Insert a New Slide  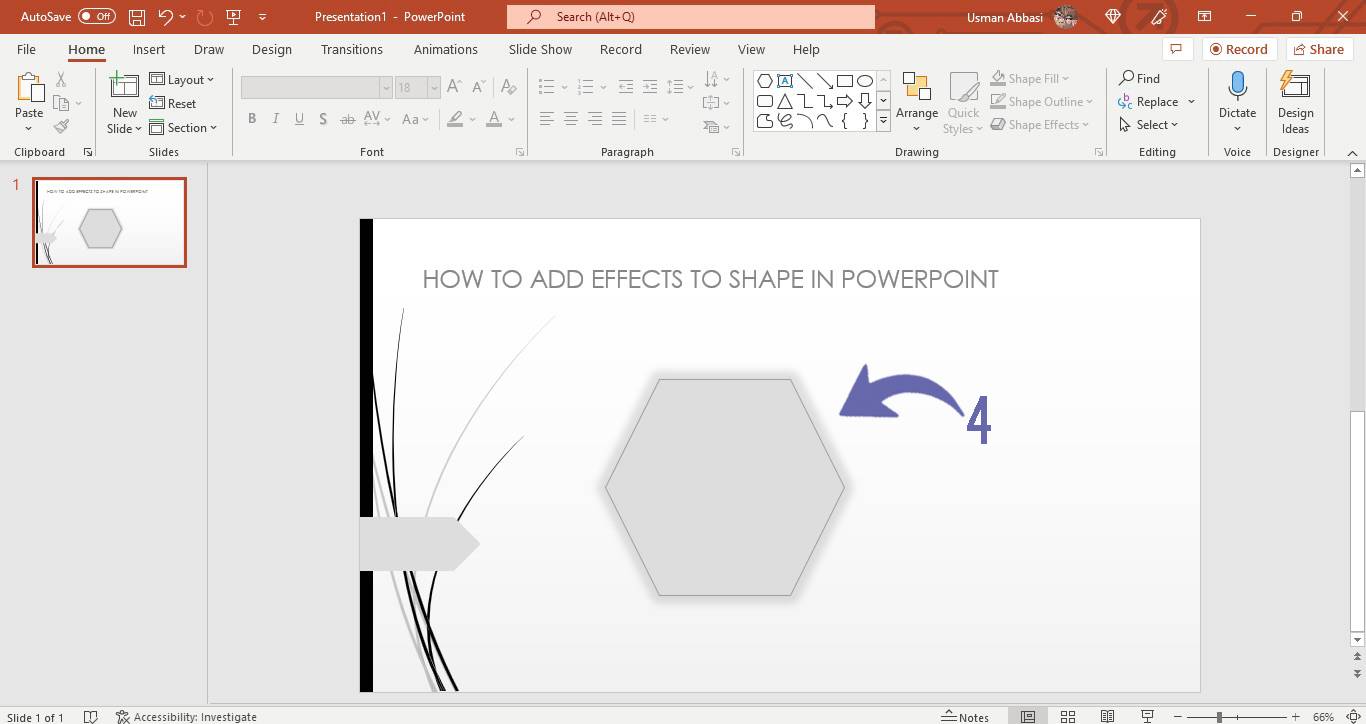(x=124, y=103)
